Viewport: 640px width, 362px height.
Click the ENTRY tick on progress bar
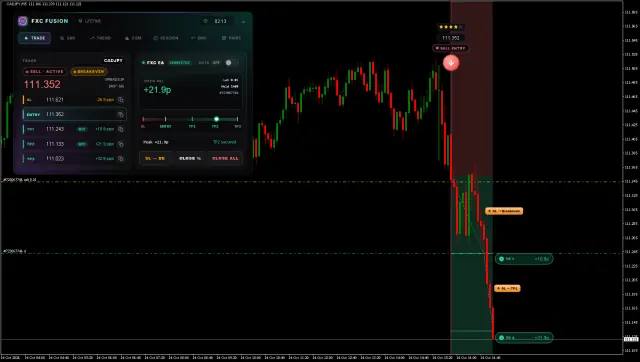(165, 119)
